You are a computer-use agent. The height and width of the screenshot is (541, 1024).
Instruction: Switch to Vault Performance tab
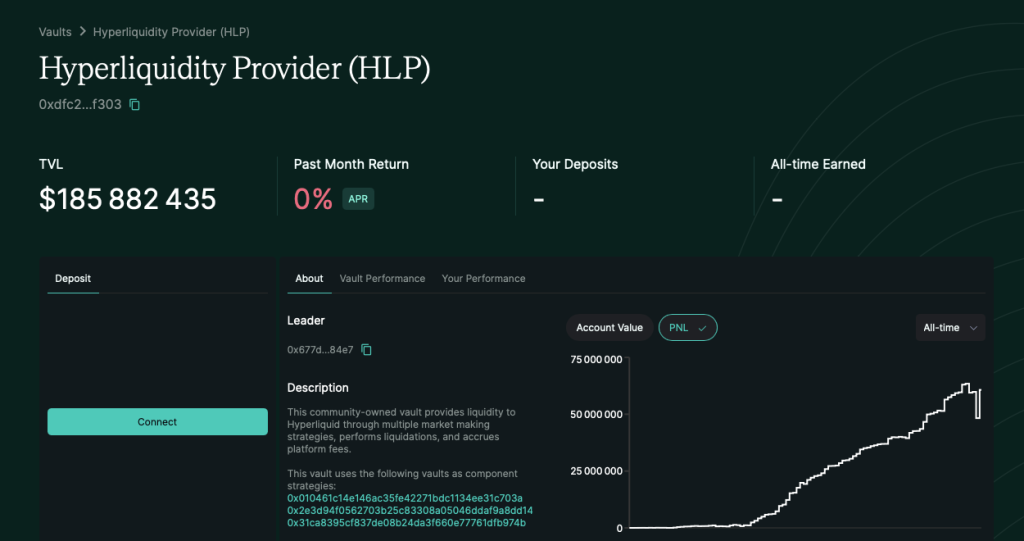382,278
